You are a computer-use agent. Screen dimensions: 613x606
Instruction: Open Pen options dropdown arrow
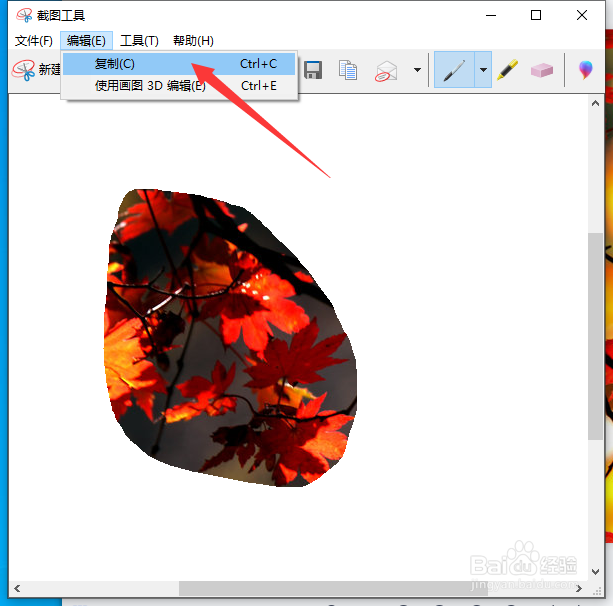483,70
